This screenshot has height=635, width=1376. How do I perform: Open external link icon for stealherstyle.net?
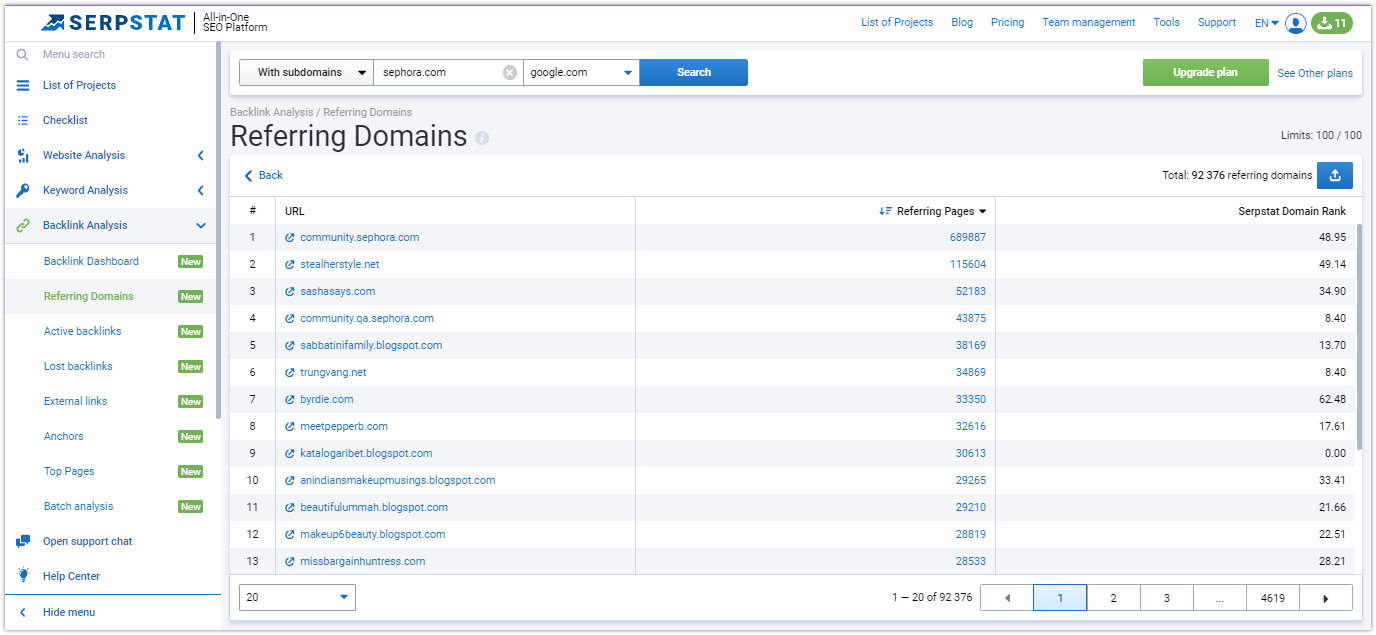point(290,265)
